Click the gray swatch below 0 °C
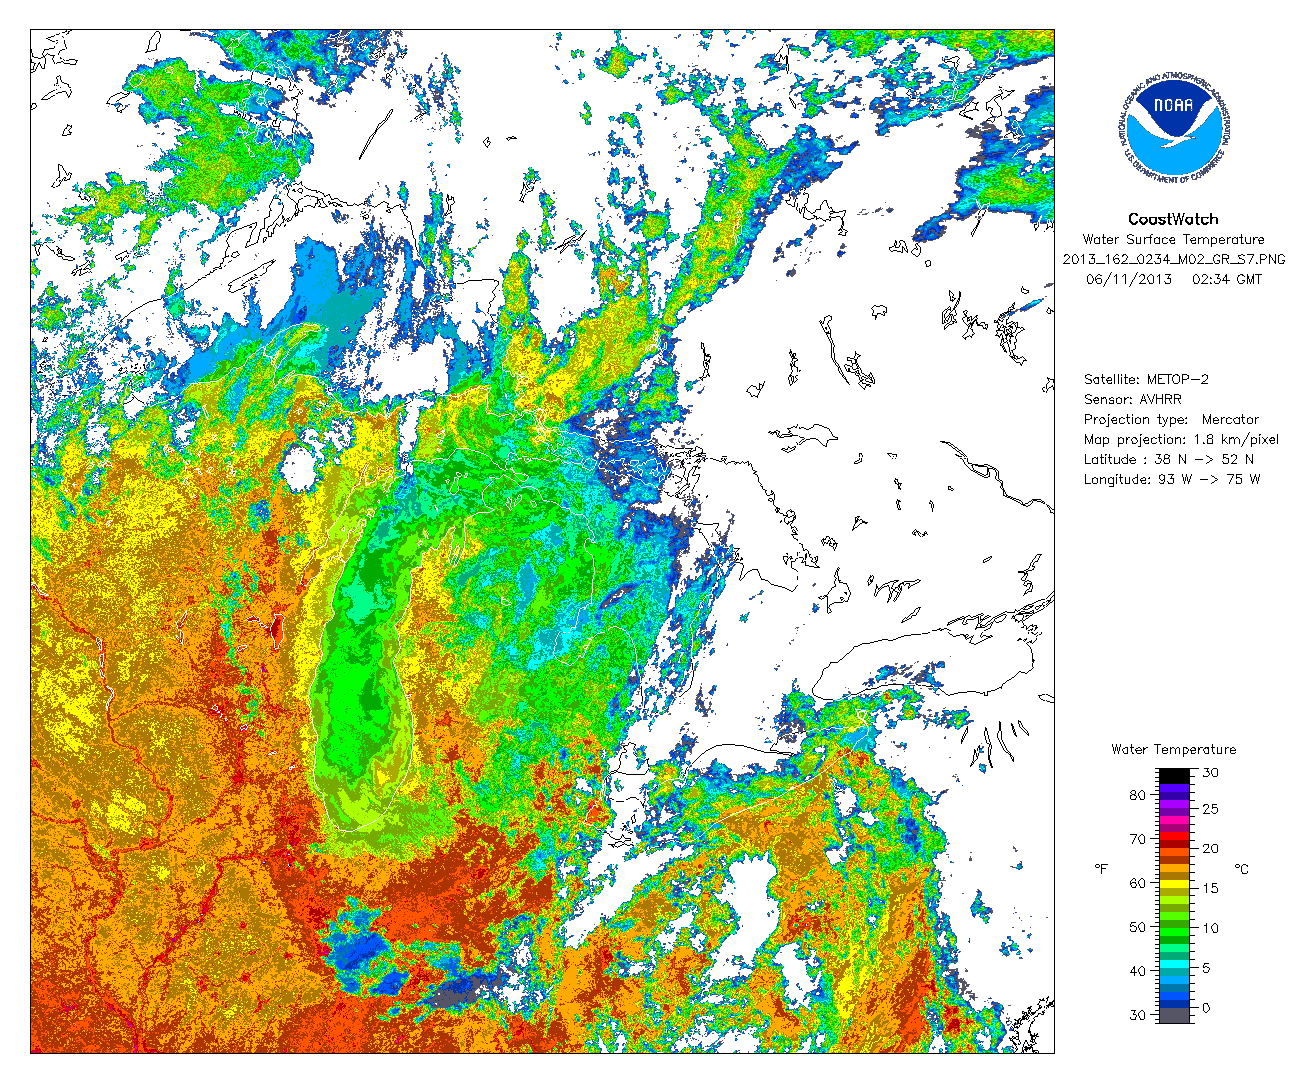1294x1084 pixels. (x=1175, y=1015)
